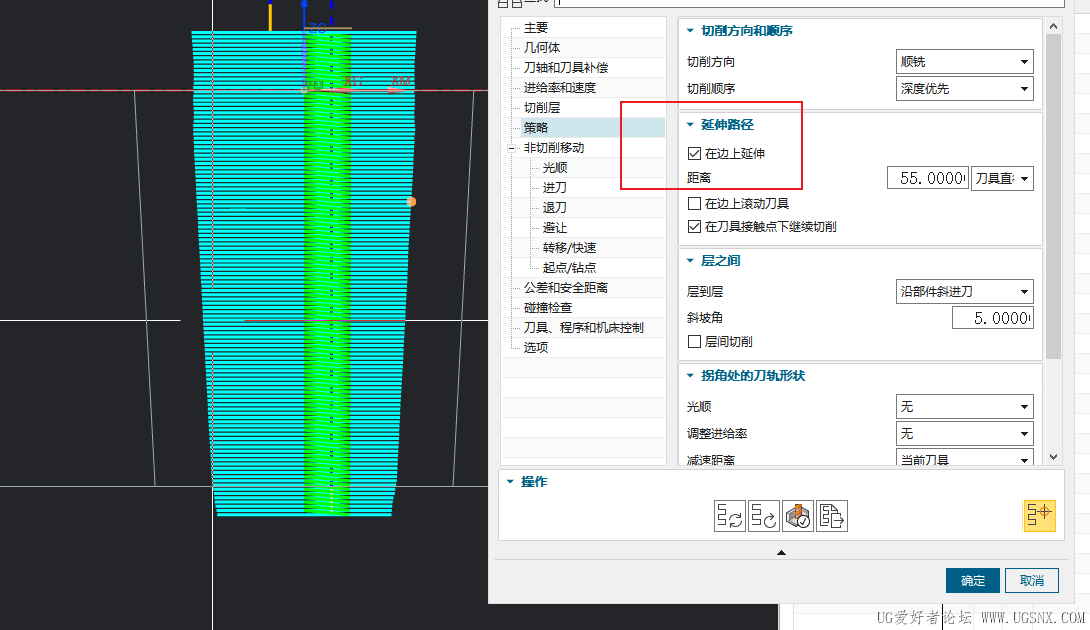Click the 斜坡角 value field 5.0000

[x=993, y=318]
